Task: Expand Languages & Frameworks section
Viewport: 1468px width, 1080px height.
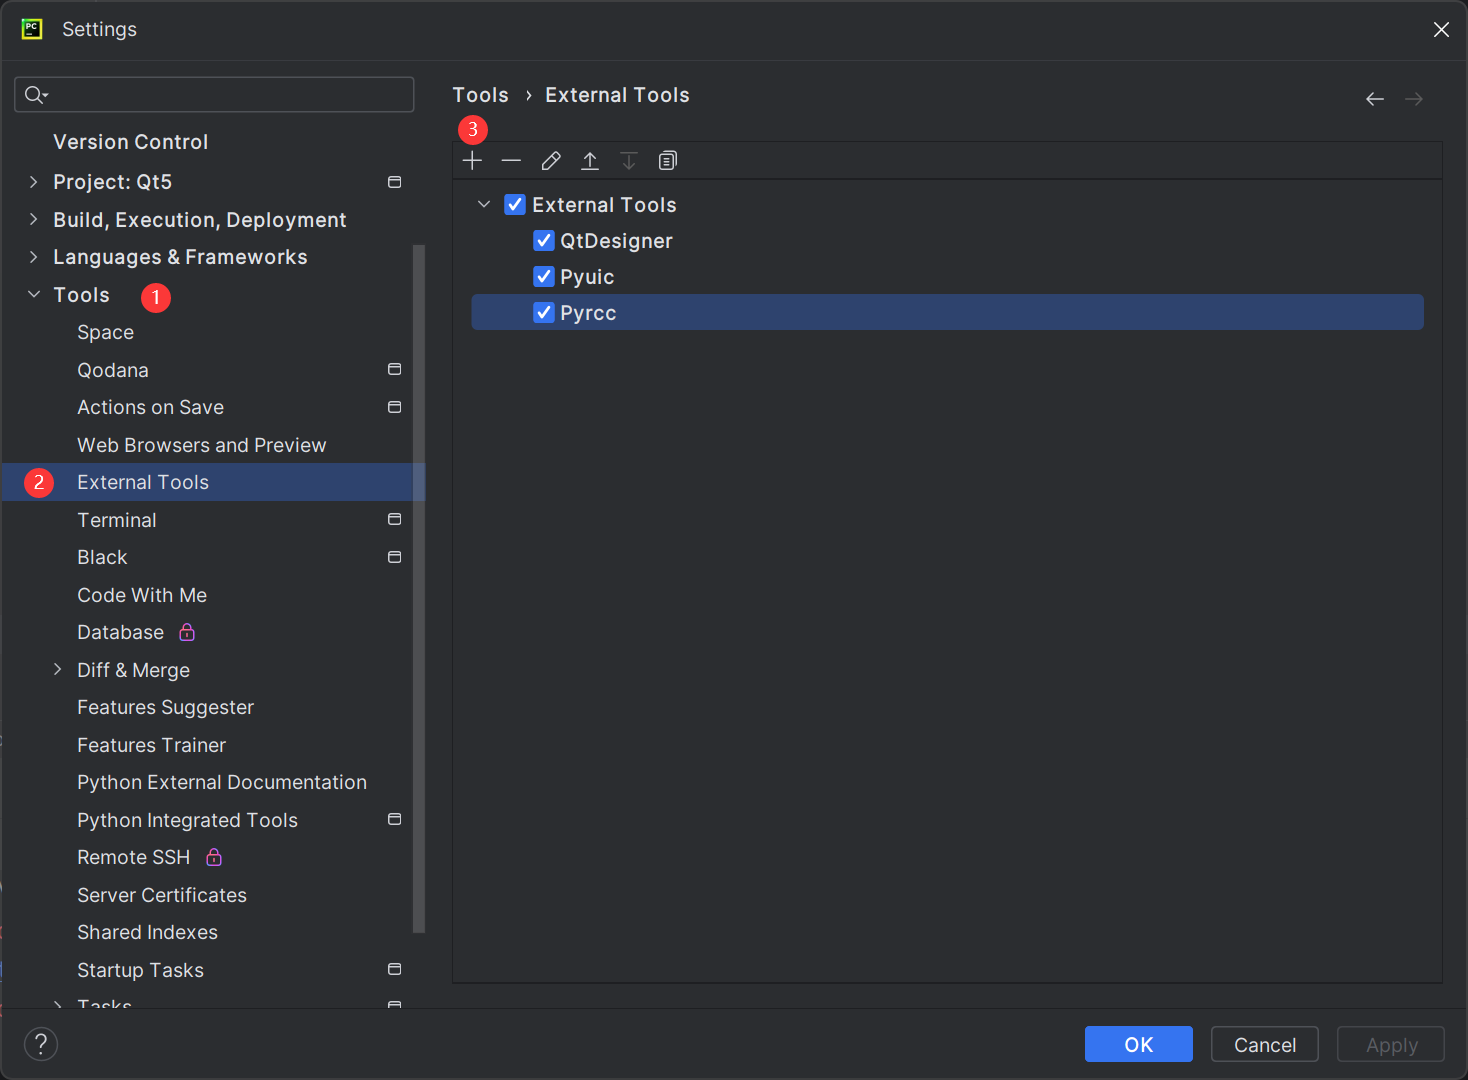Action: pos(34,257)
